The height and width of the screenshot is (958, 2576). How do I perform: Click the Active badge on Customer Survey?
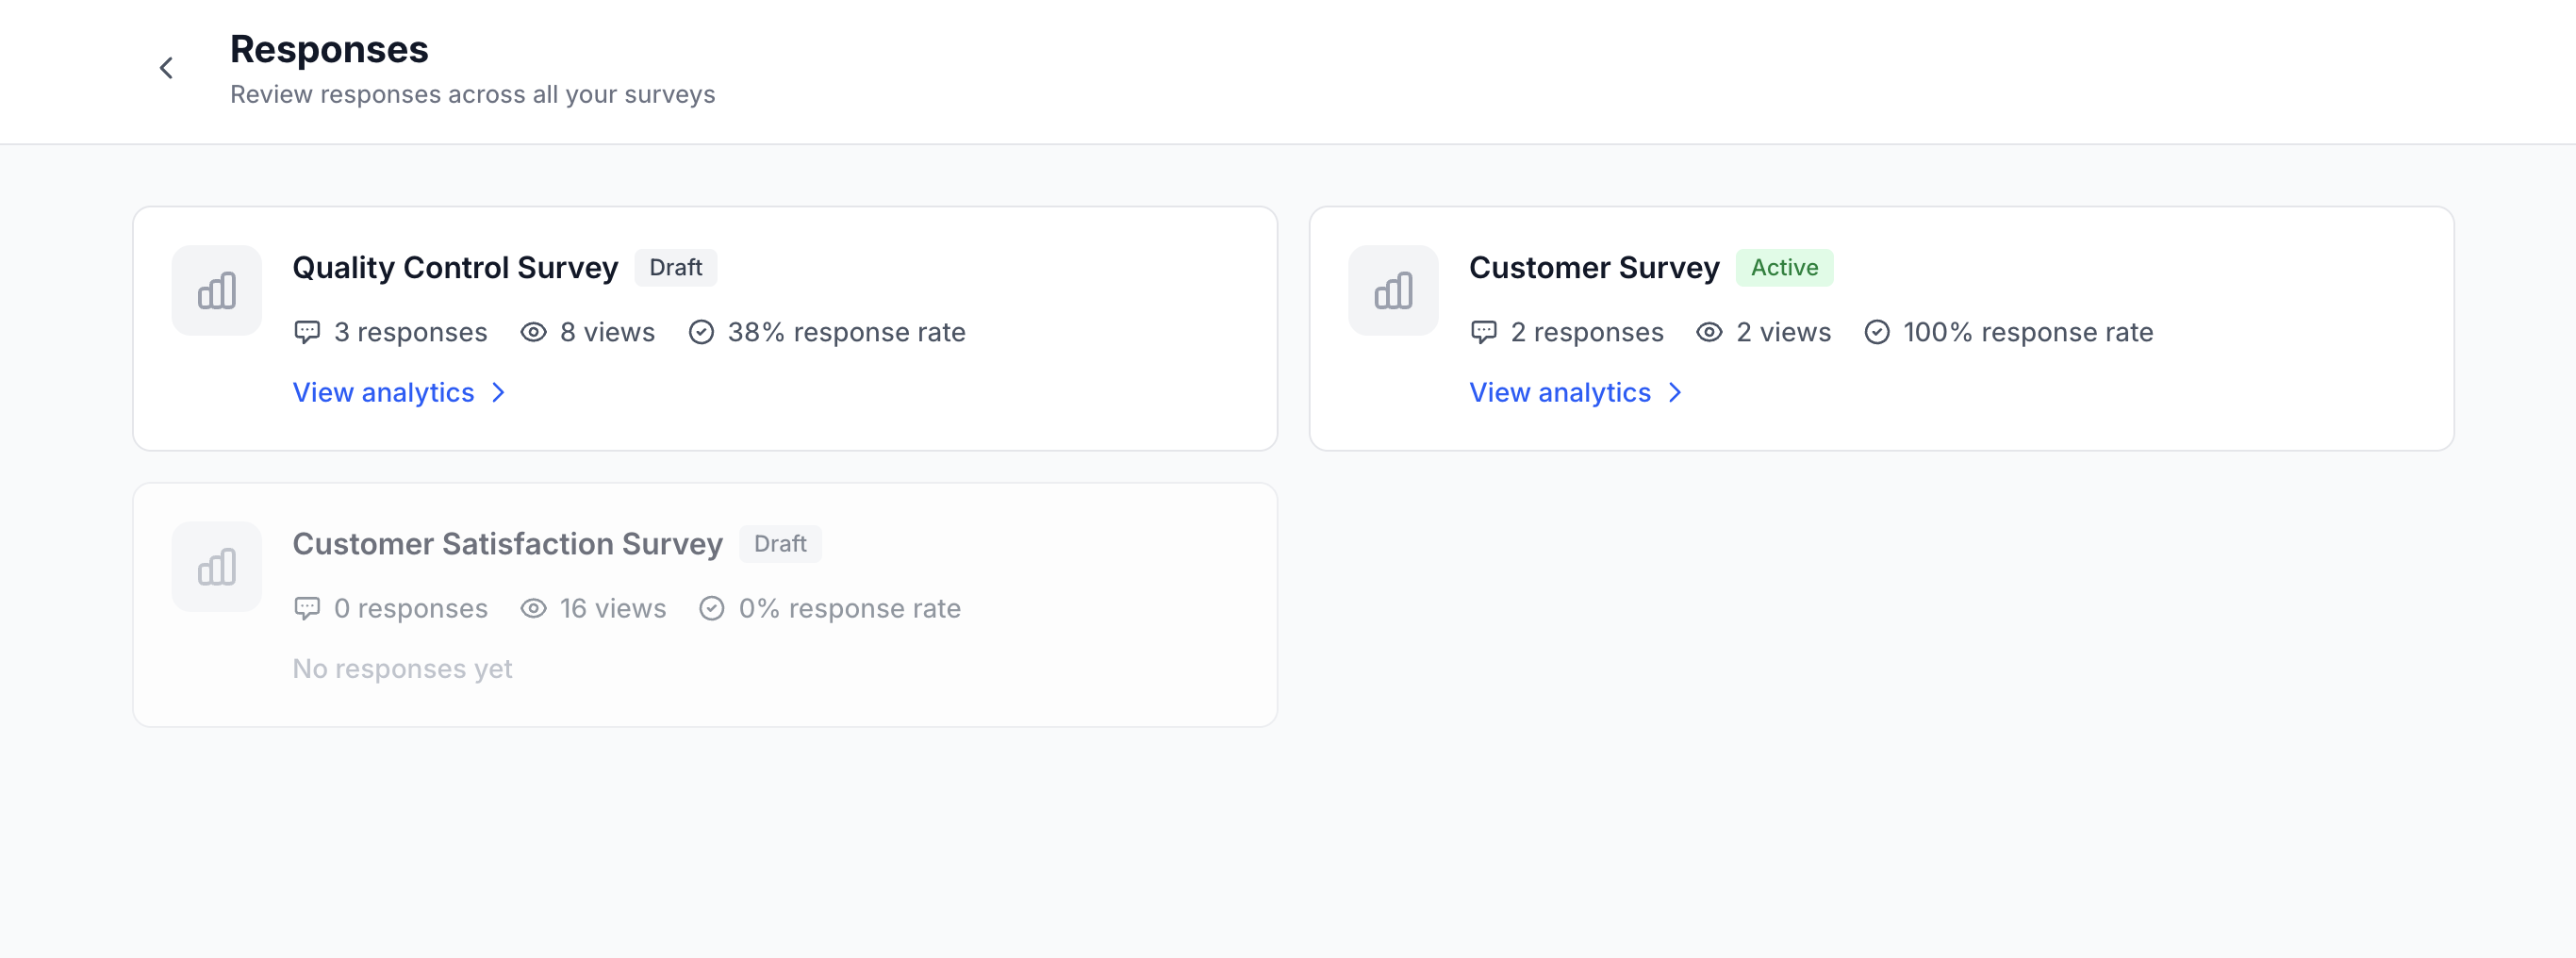[1784, 267]
